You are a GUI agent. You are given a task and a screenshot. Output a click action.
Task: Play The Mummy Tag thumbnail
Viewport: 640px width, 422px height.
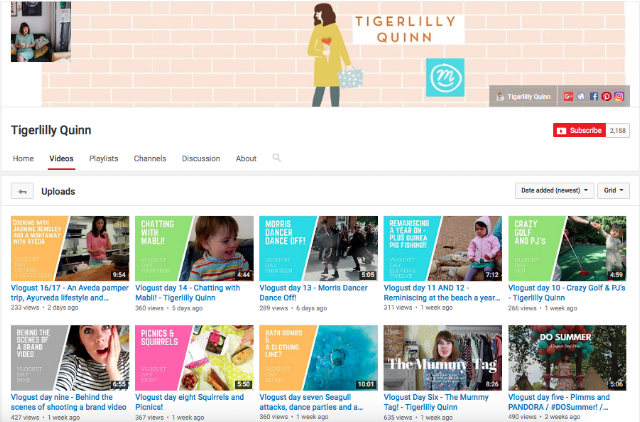(x=442, y=358)
